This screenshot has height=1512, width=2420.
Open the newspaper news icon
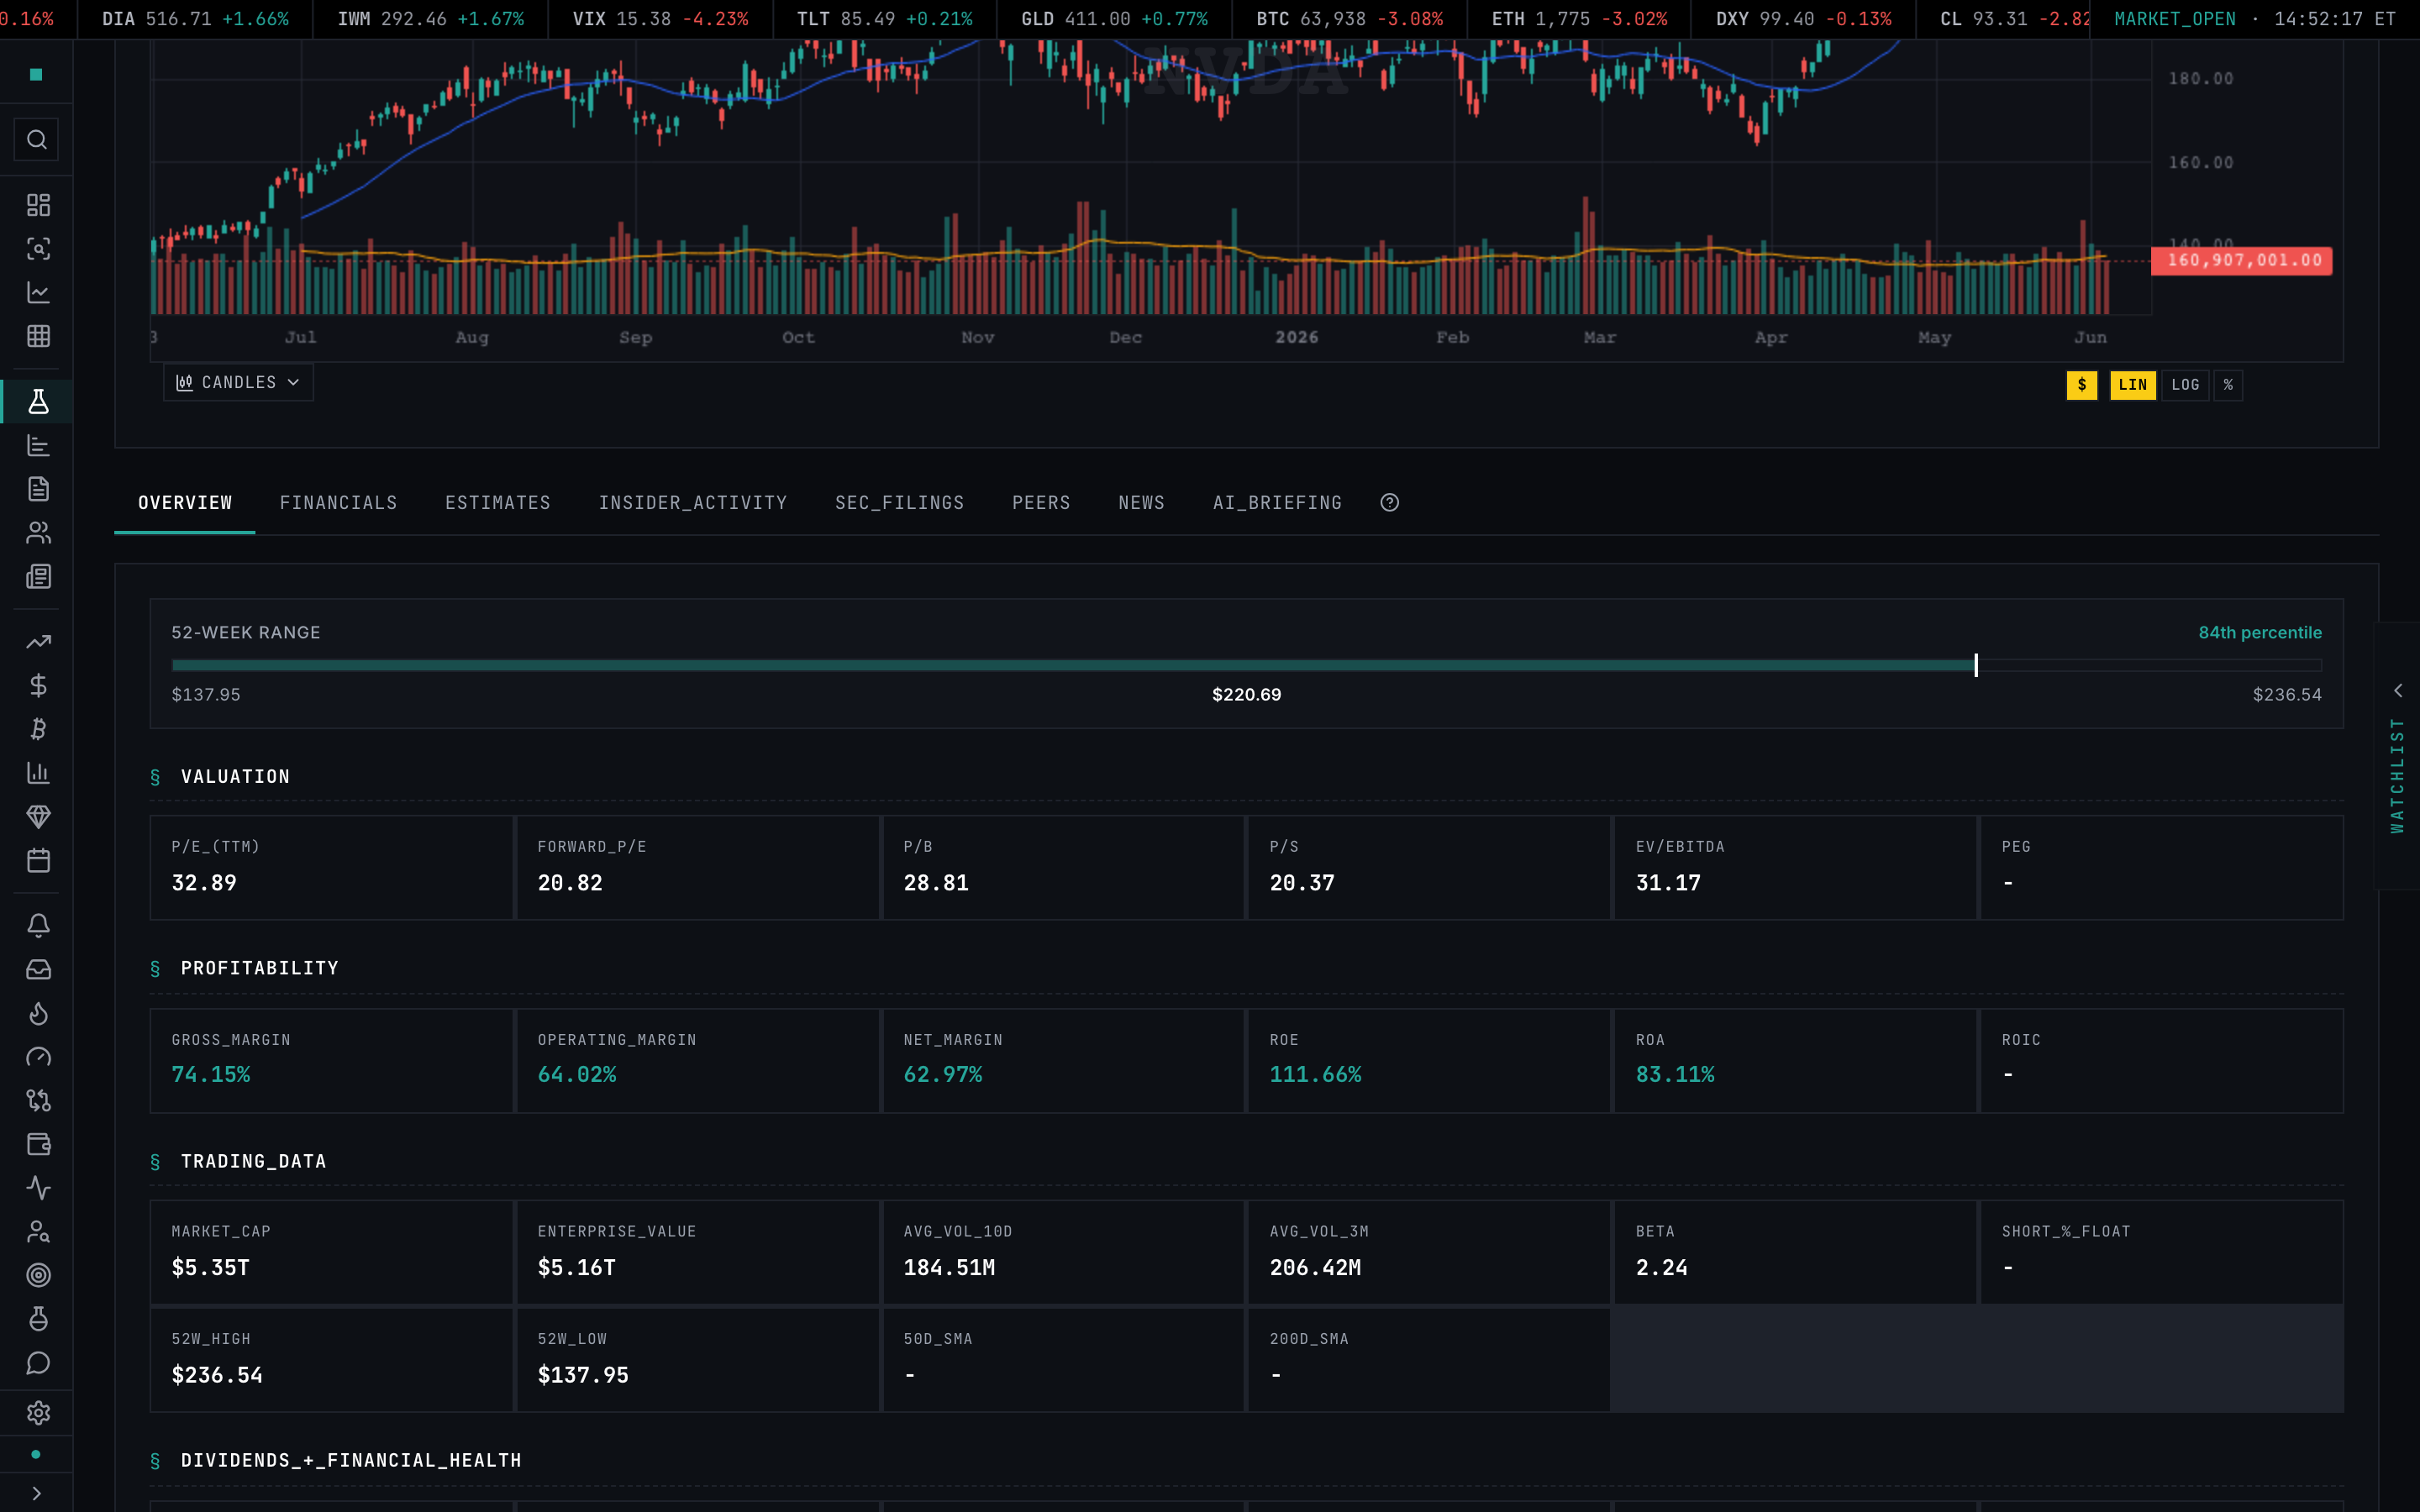point(38,577)
